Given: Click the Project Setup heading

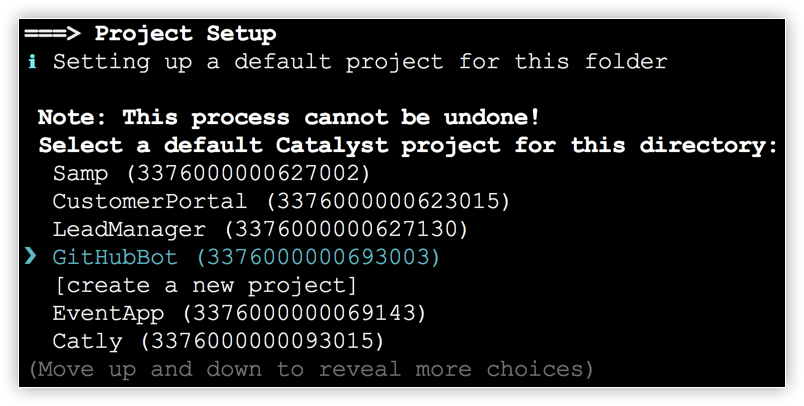Looking at the screenshot, I should coord(185,34).
